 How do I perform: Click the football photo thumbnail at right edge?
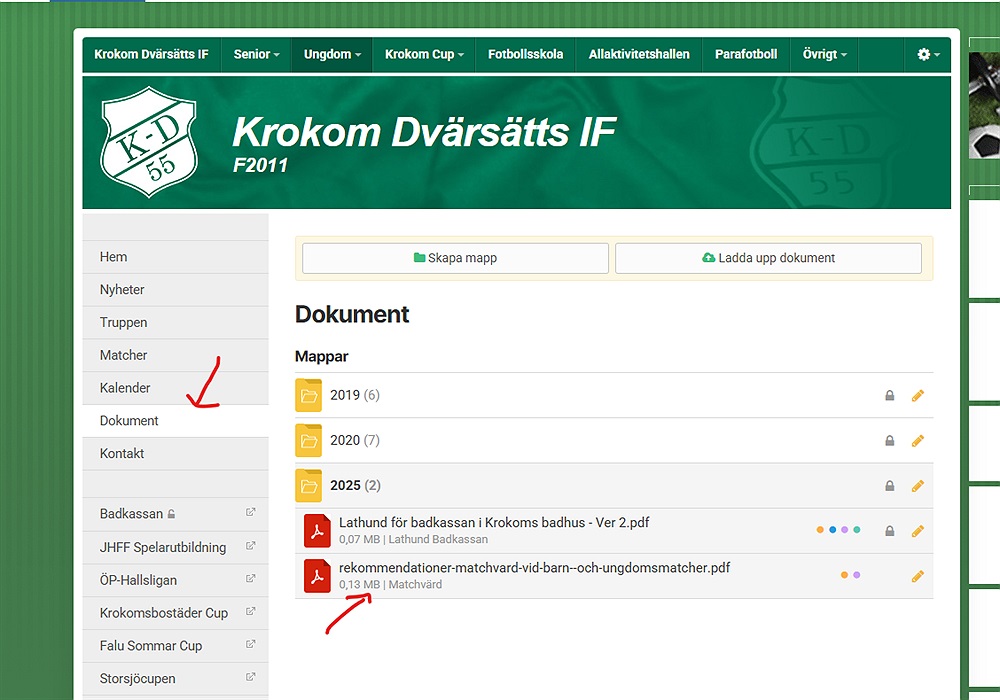pyautogui.click(x=984, y=106)
